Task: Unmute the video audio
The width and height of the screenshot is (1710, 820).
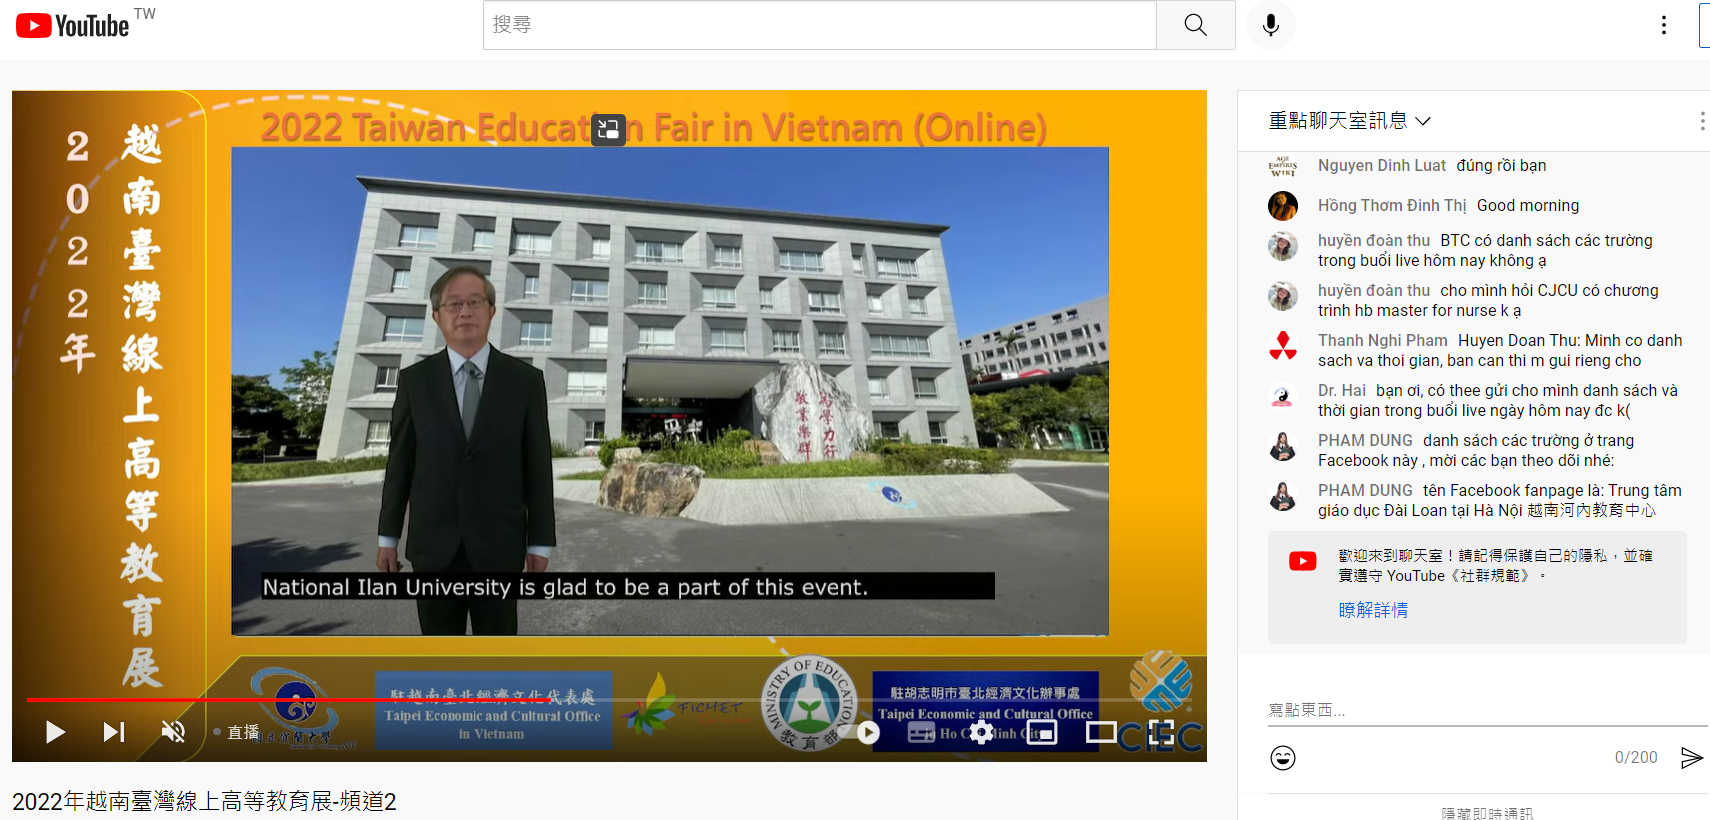Action: point(173,732)
